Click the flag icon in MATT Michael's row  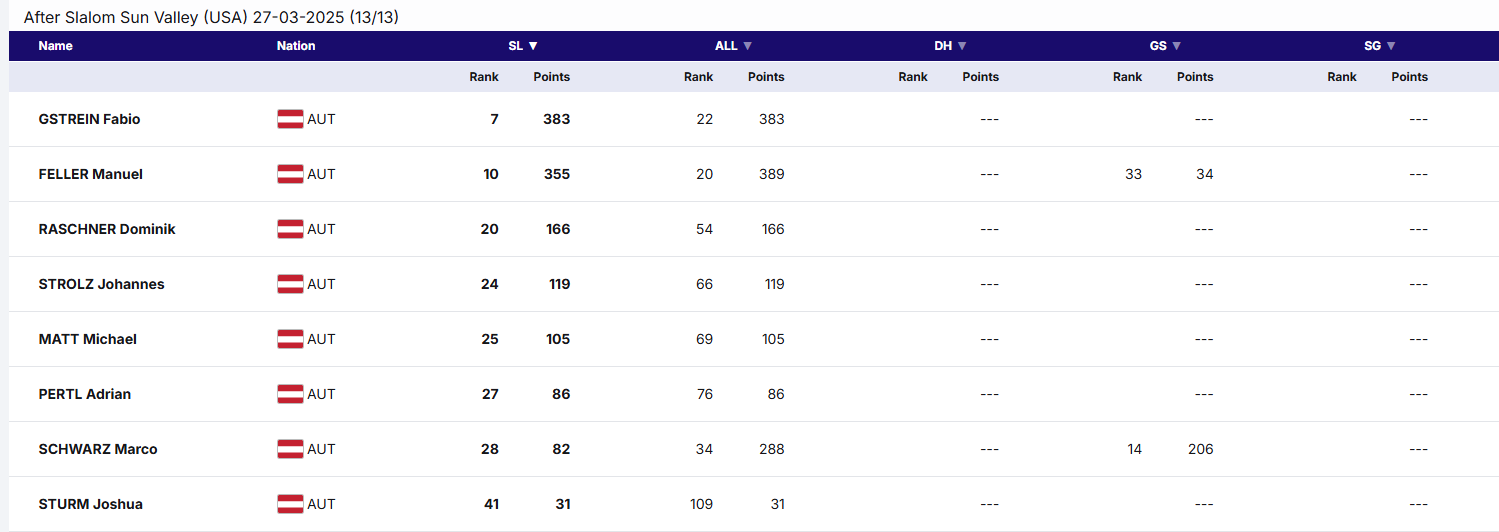(x=290, y=339)
